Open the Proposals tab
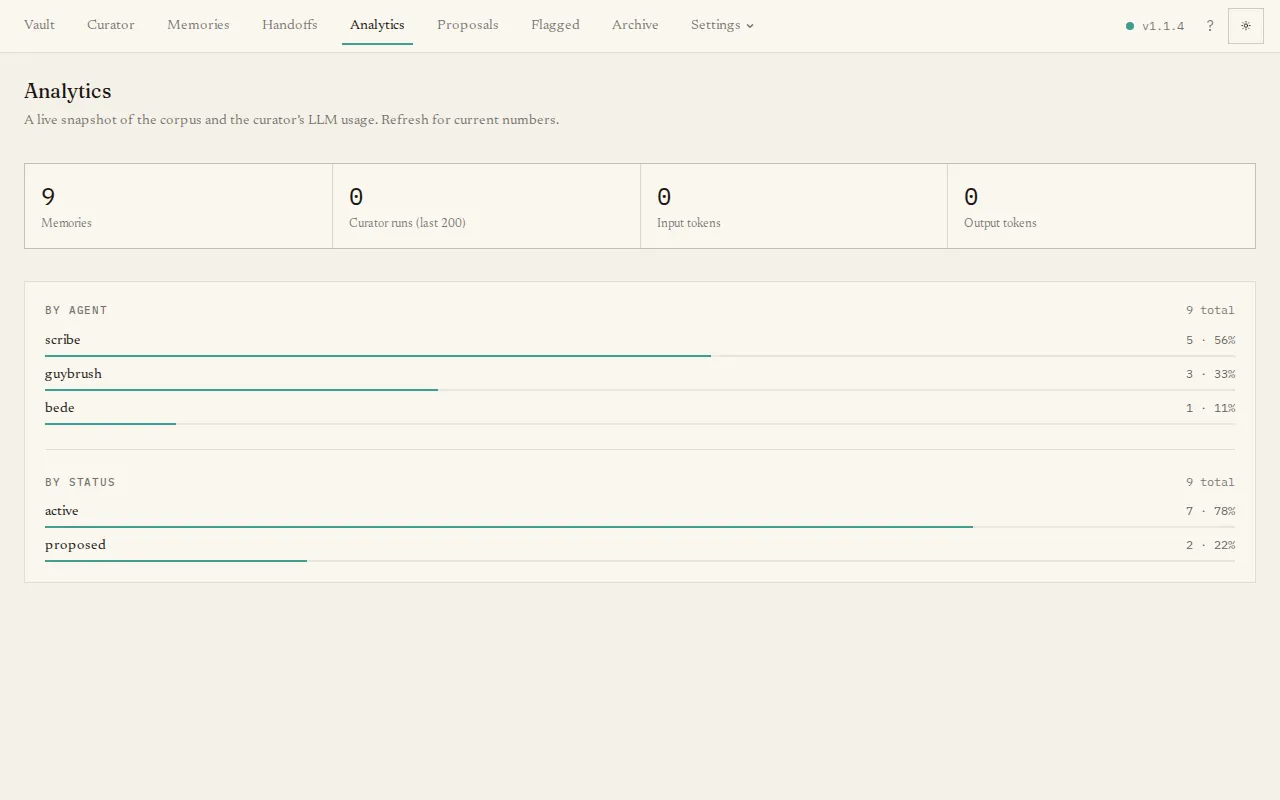 coord(467,25)
